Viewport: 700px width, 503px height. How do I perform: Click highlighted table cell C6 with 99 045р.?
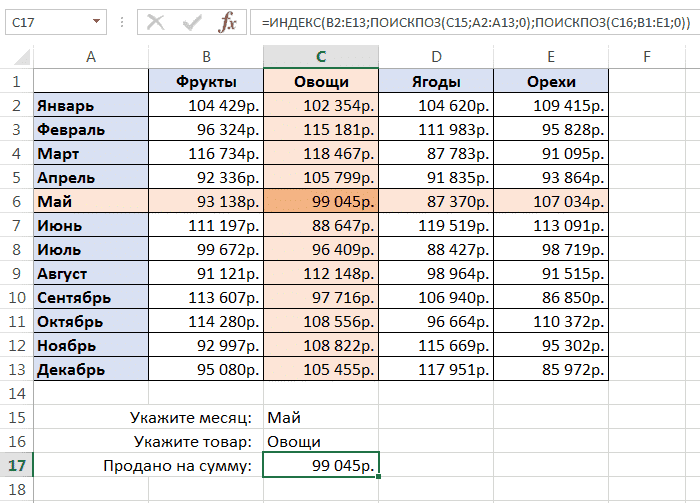pyautogui.click(x=321, y=201)
